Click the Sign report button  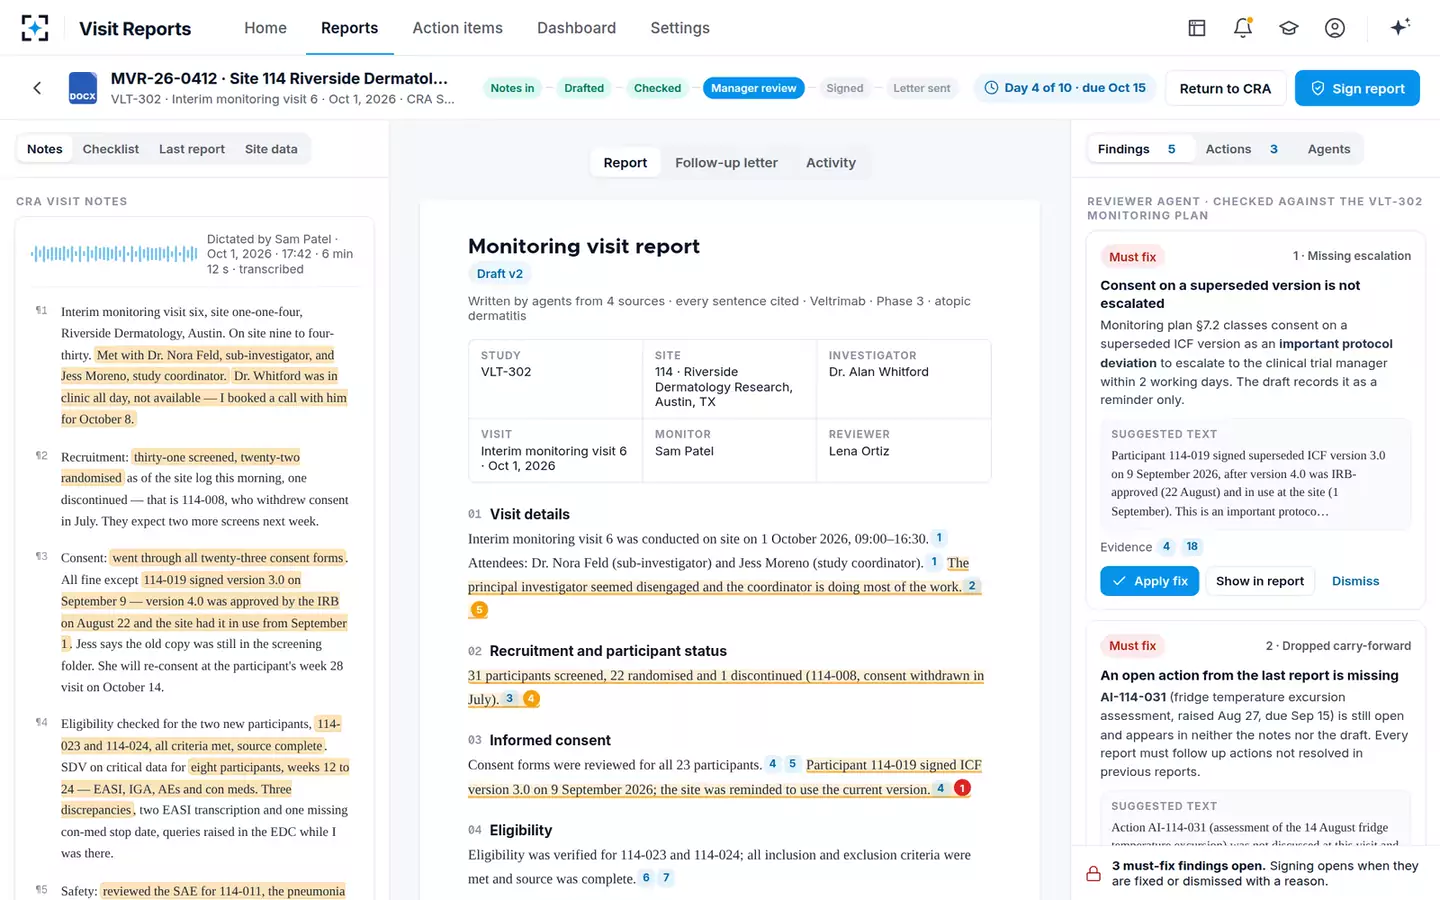coord(1357,88)
